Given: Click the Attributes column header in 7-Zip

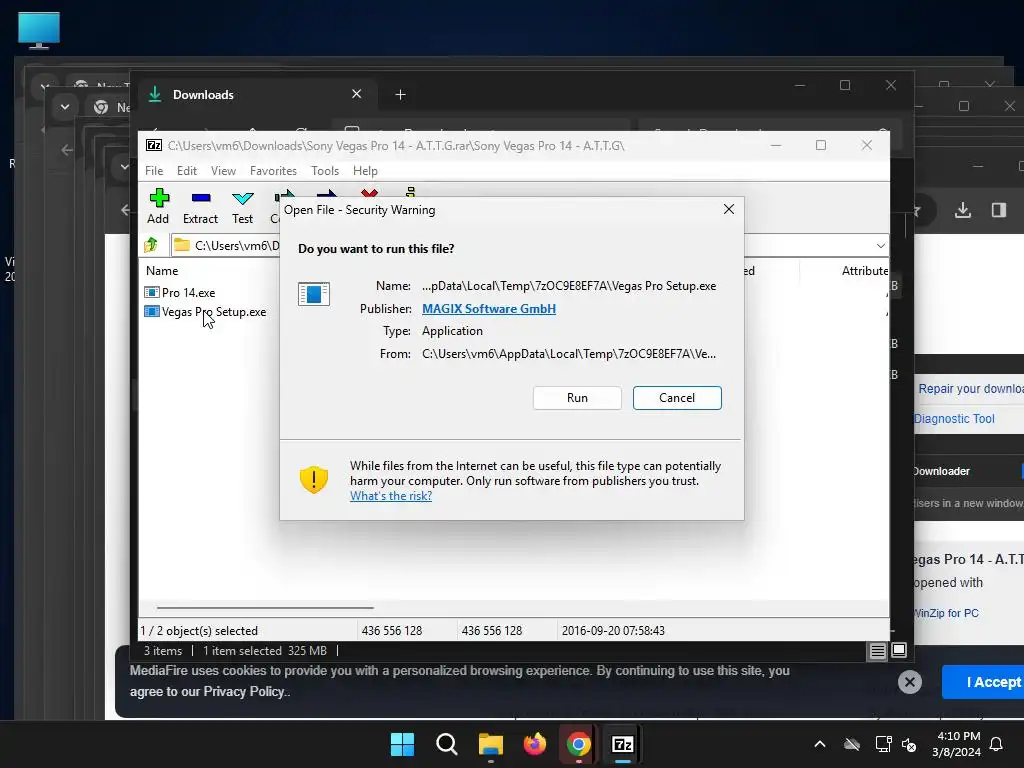Looking at the screenshot, I should click(865, 270).
